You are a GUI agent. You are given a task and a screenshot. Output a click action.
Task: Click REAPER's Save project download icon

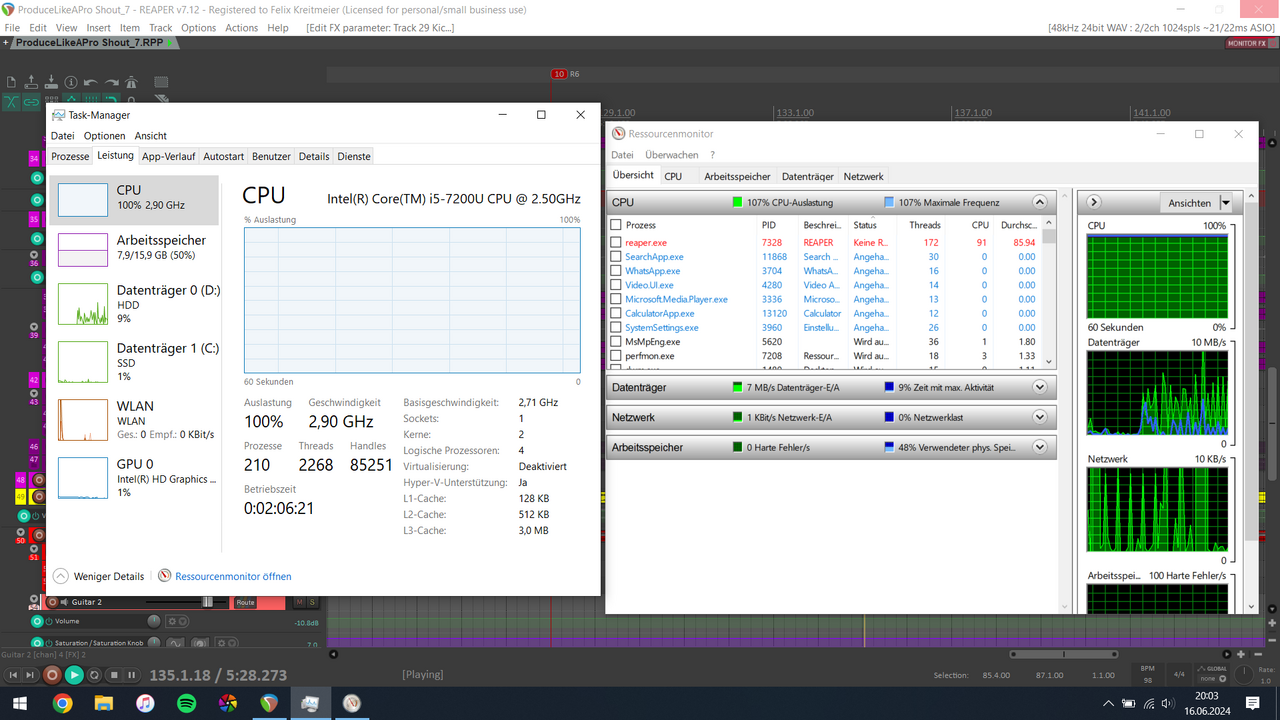click(x=51, y=82)
